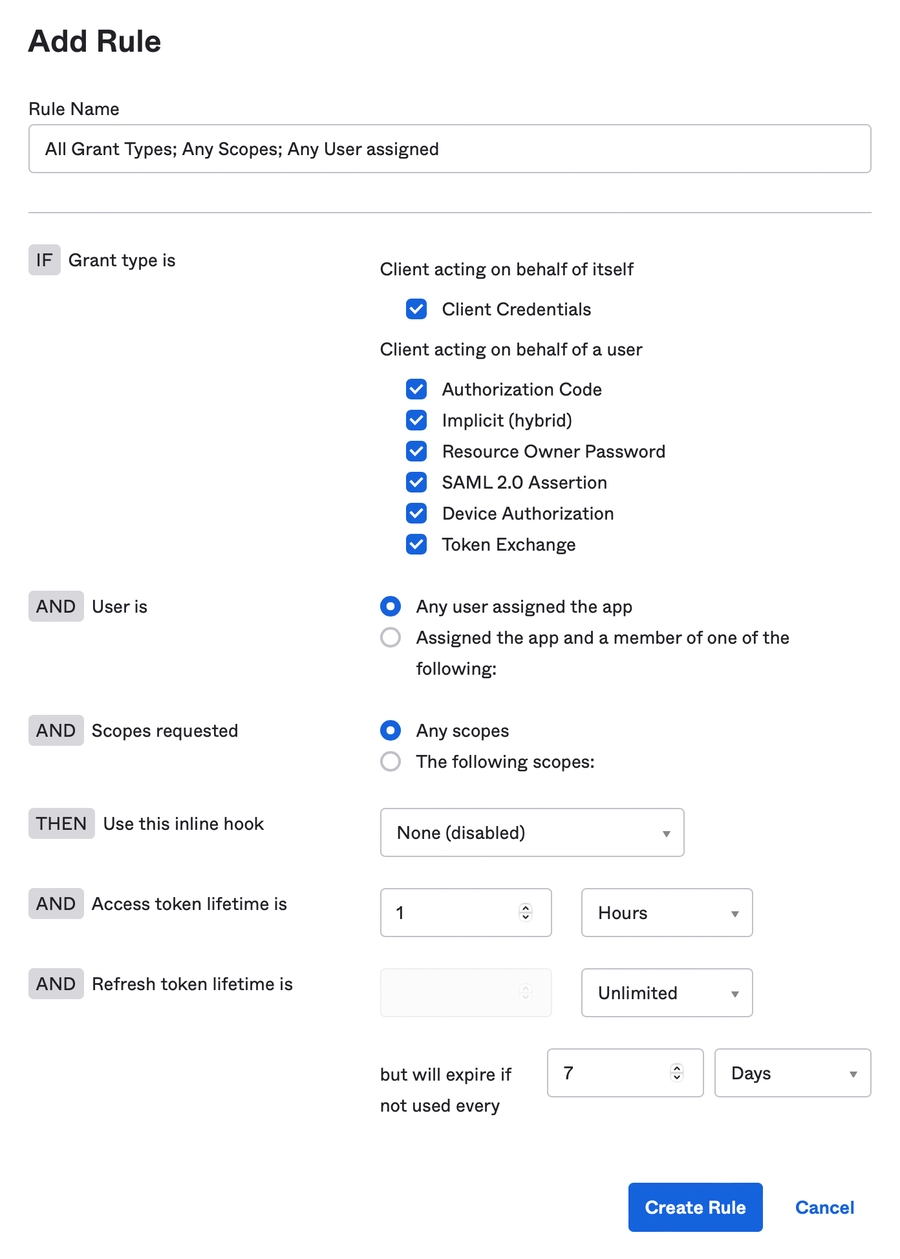Open the Days unit dropdown for expiry

tap(792, 1072)
